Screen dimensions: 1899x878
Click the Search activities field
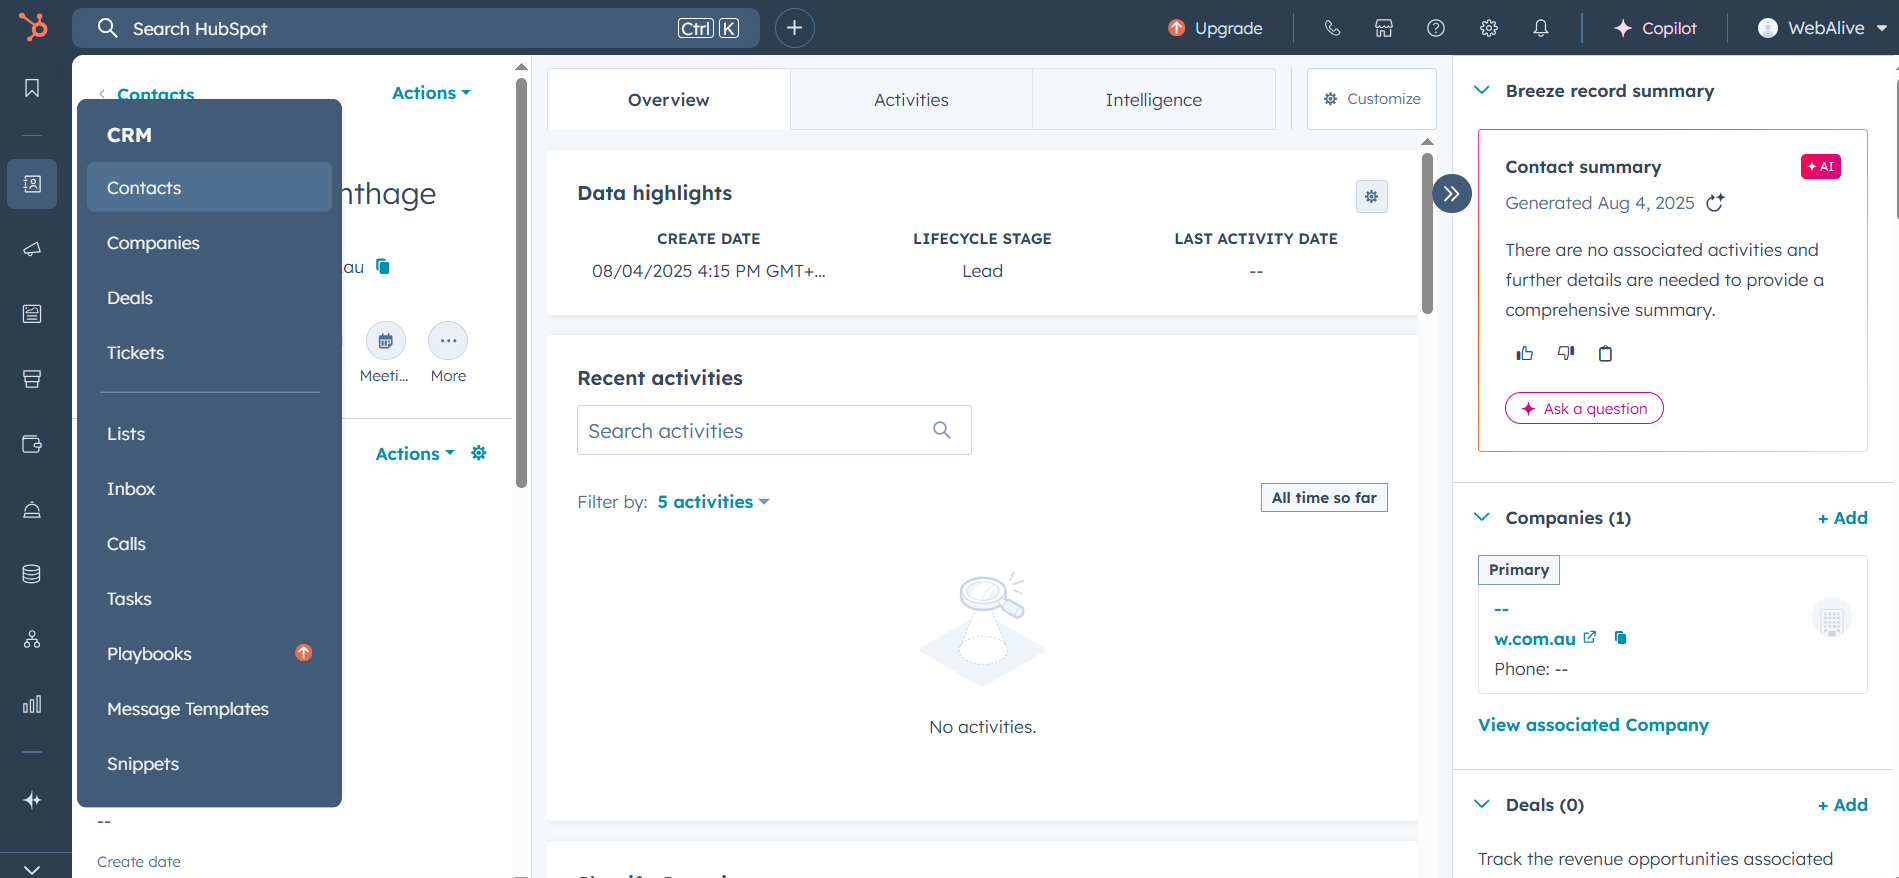[774, 430]
